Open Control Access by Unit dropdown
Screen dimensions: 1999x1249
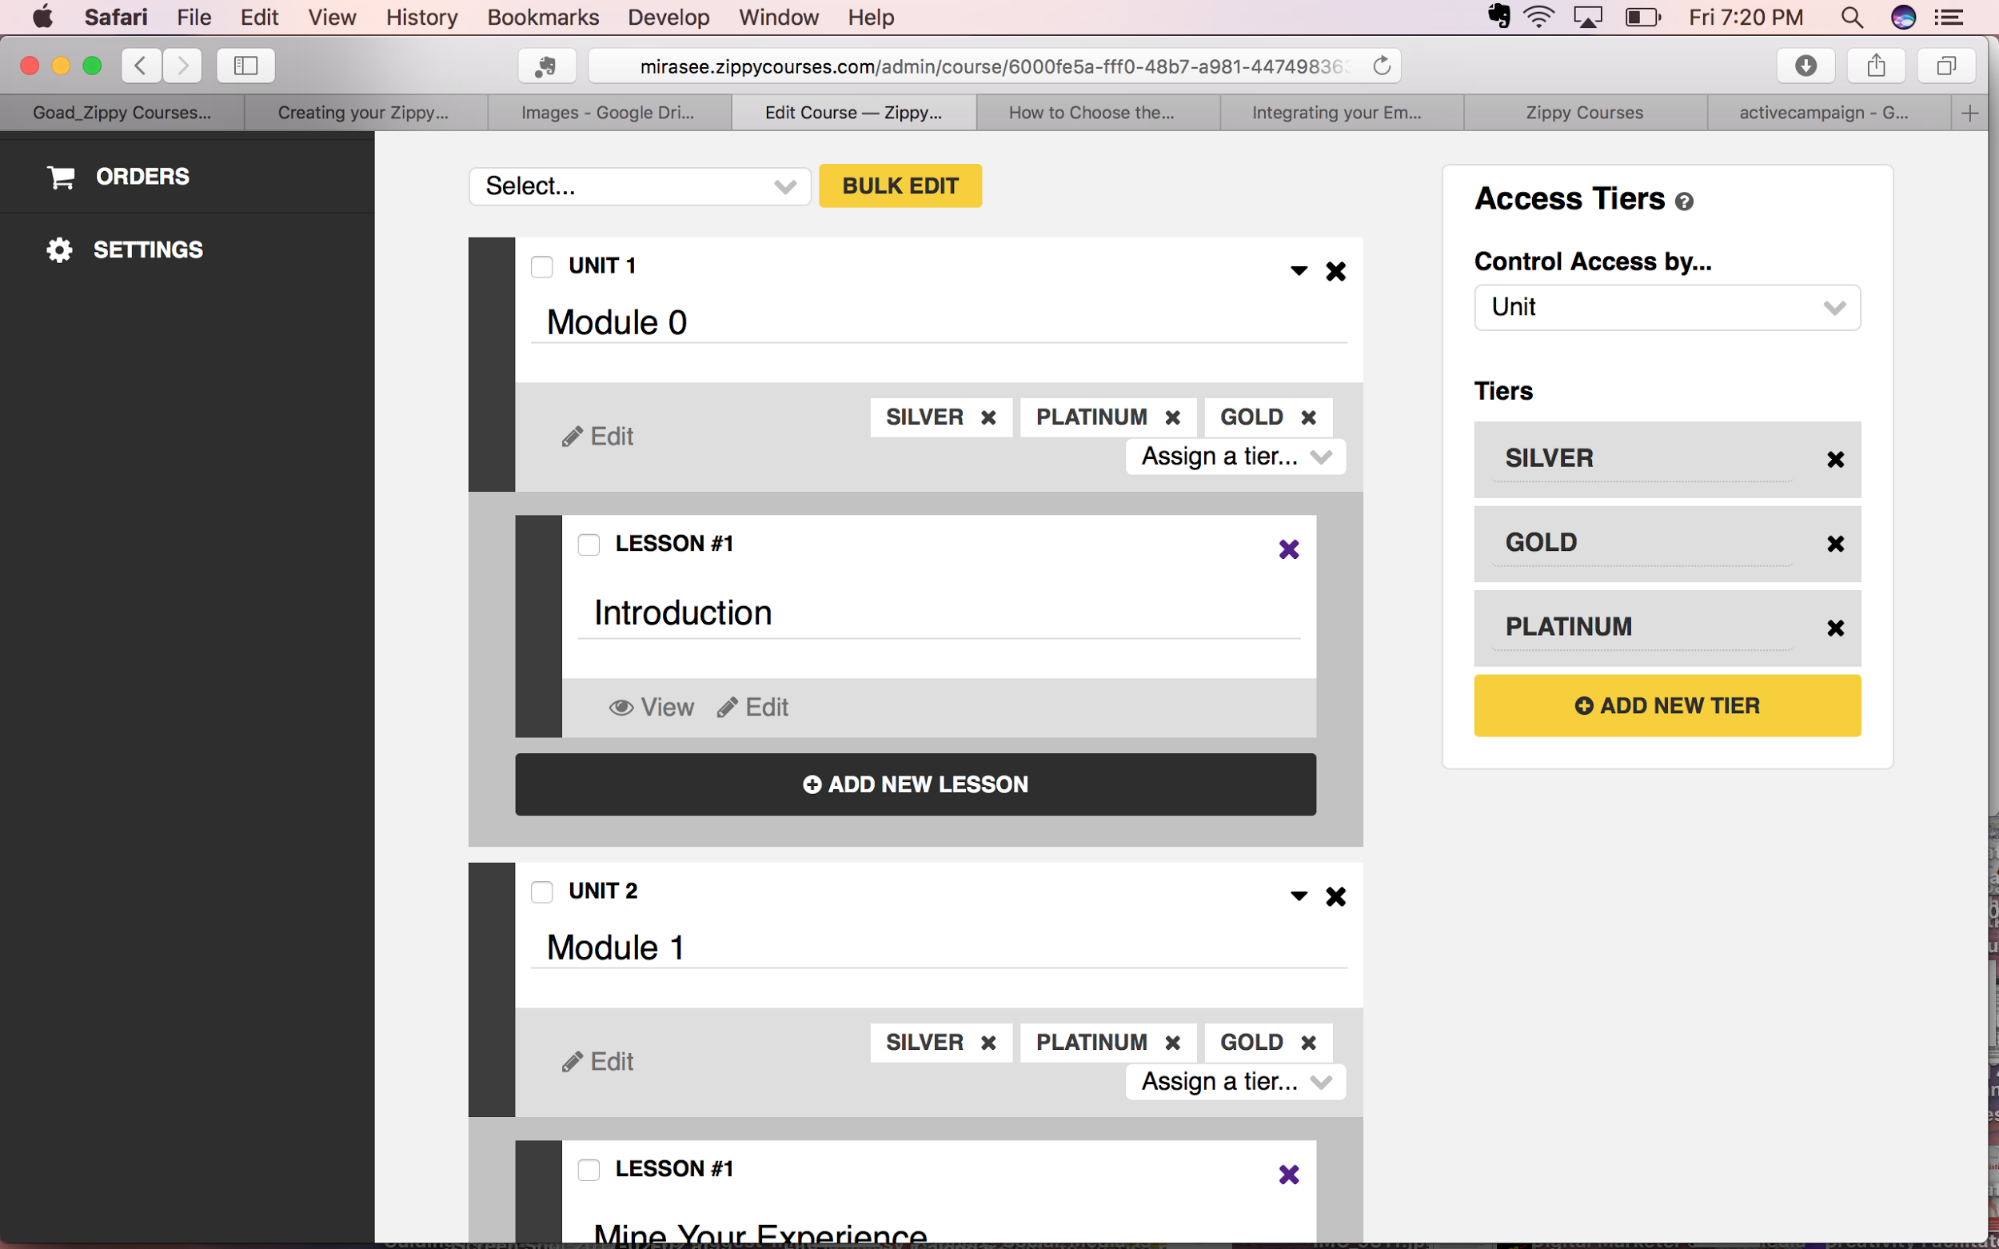click(1666, 308)
